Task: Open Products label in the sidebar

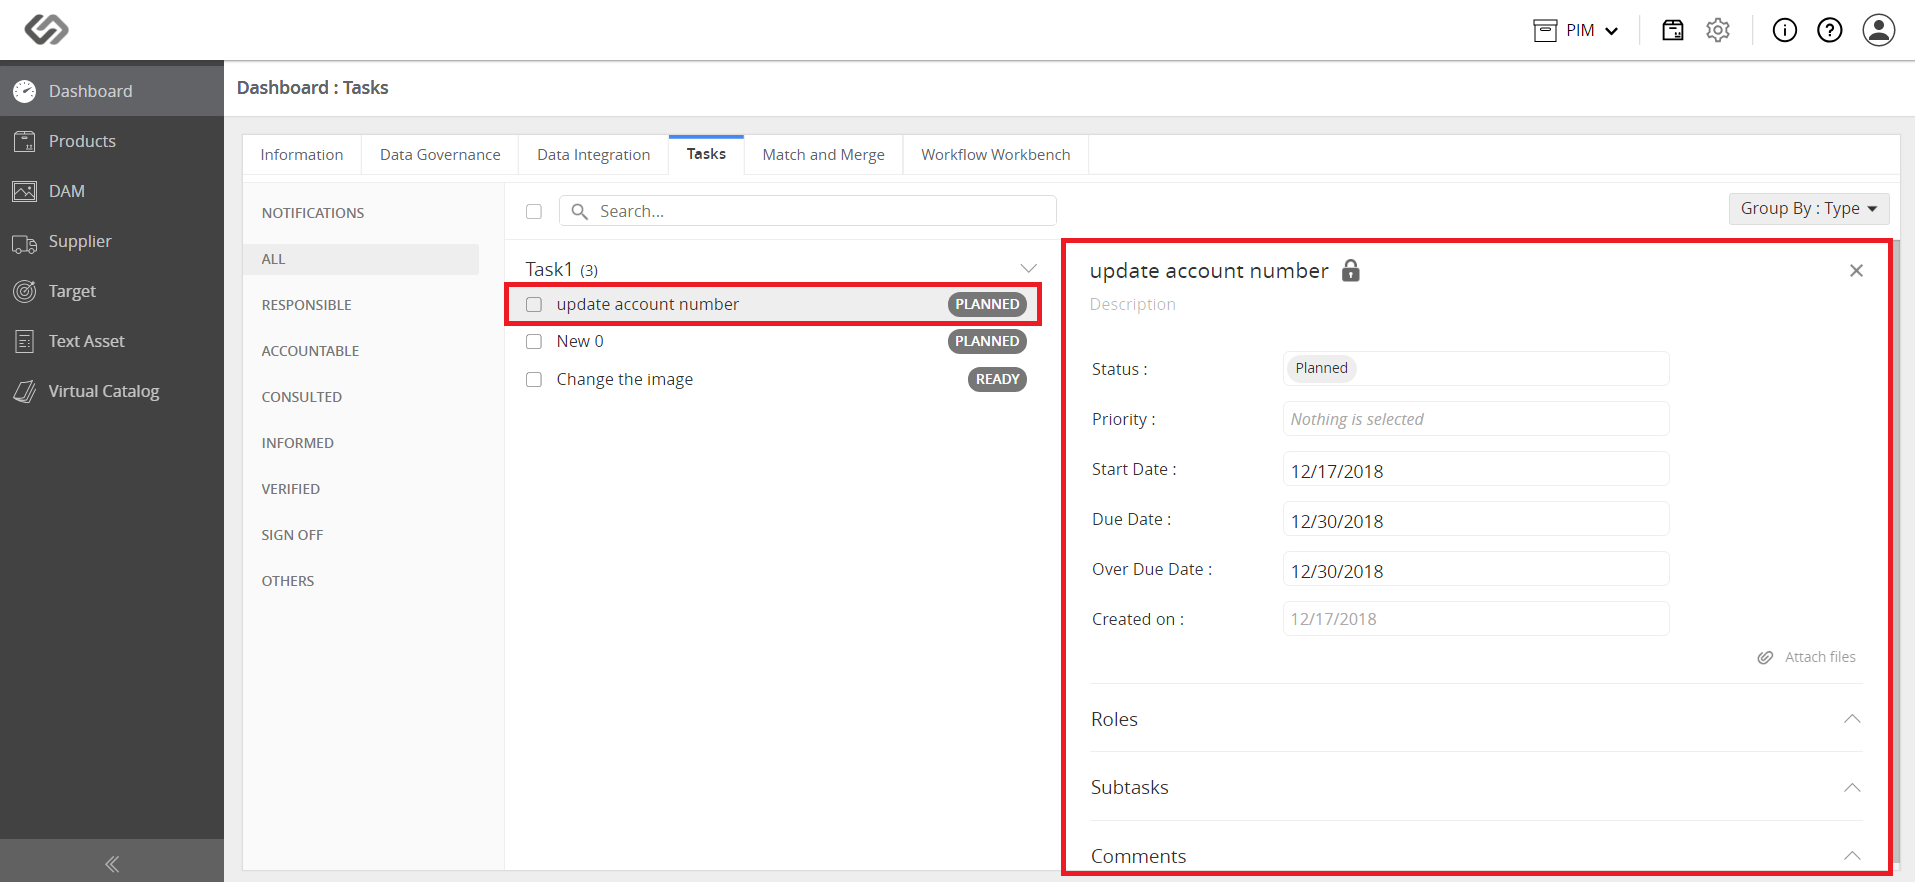Action: click(x=82, y=141)
